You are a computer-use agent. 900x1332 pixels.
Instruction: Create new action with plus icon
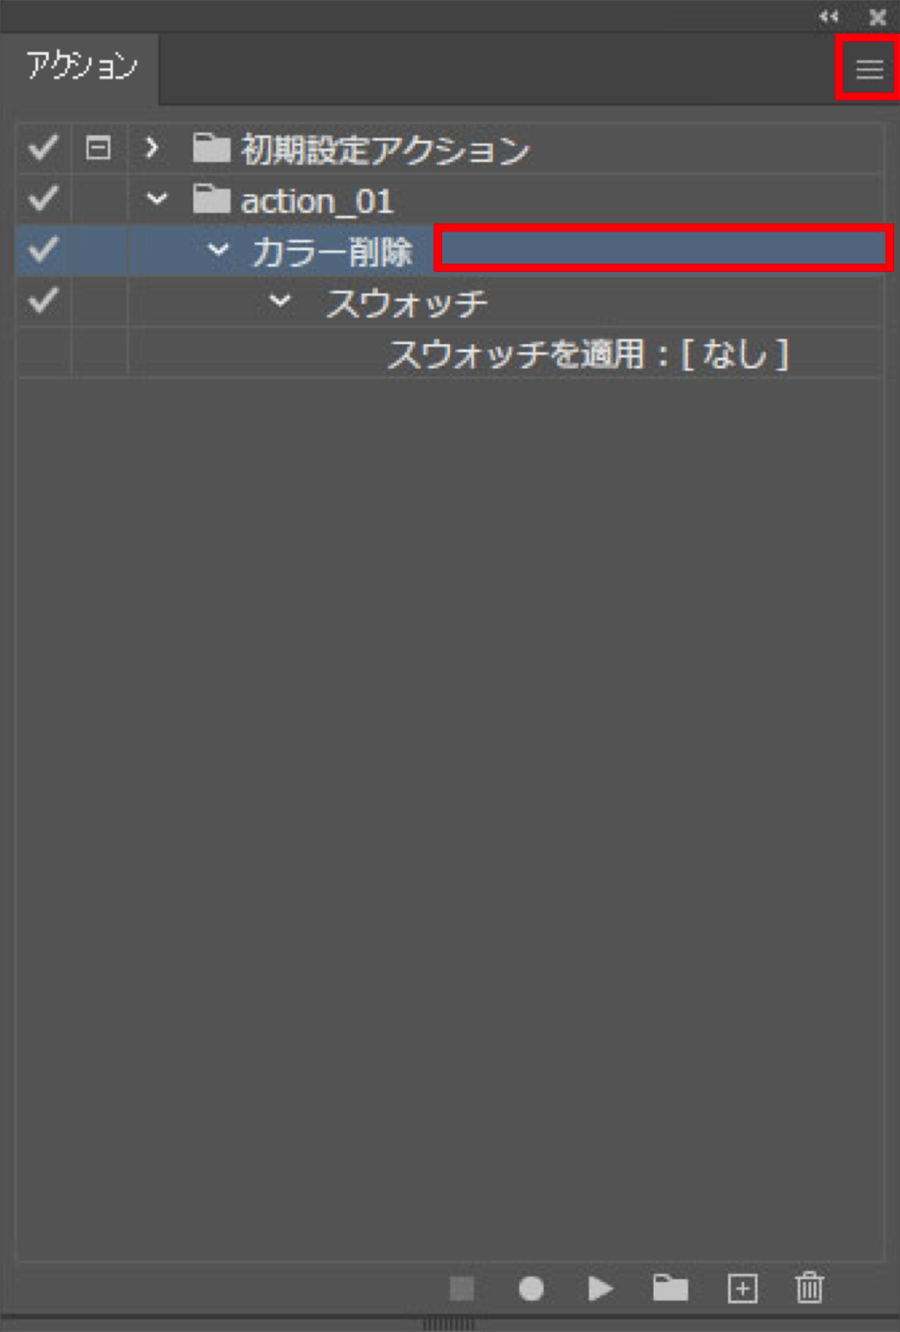[742, 1288]
